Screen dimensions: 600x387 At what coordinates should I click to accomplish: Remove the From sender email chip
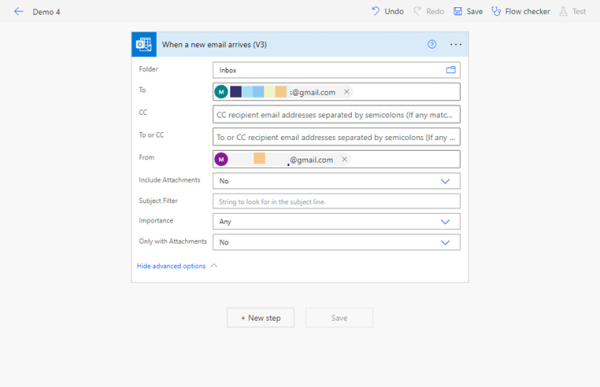click(344, 159)
